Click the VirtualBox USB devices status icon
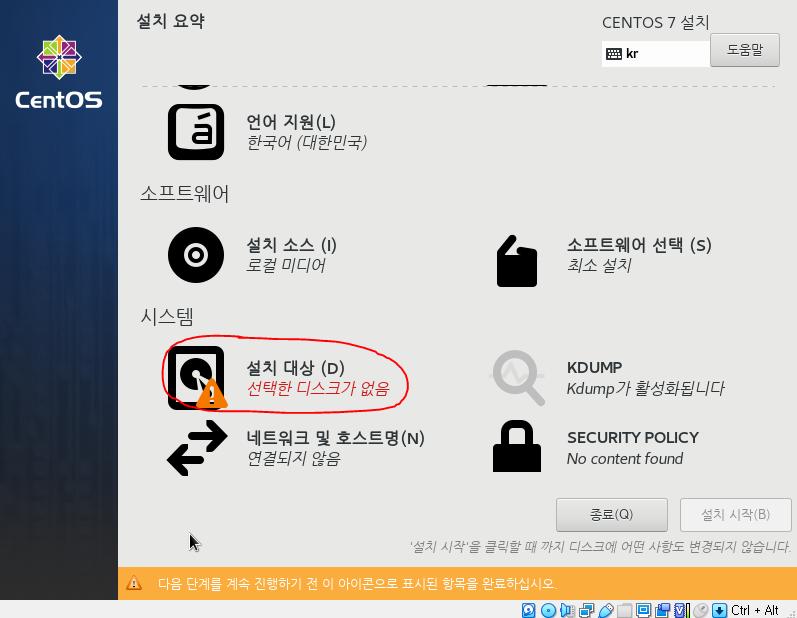This screenshot has width=797, height=618. click(605, 610)
